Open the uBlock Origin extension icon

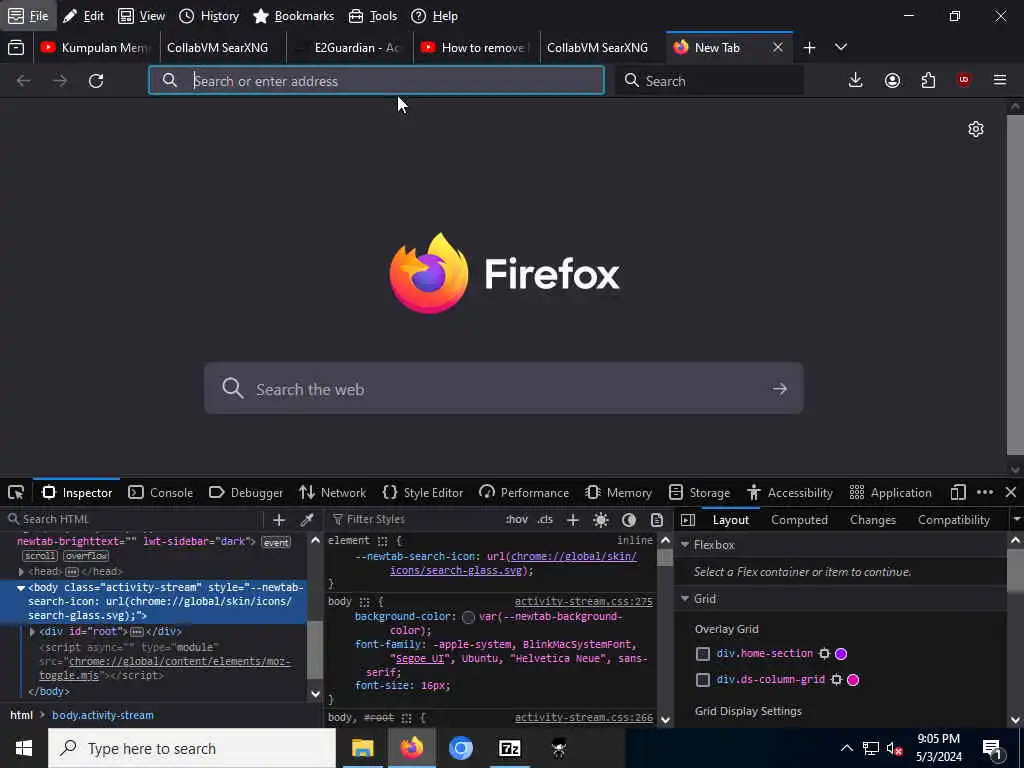pyautogui.click(x=963, y=80)
